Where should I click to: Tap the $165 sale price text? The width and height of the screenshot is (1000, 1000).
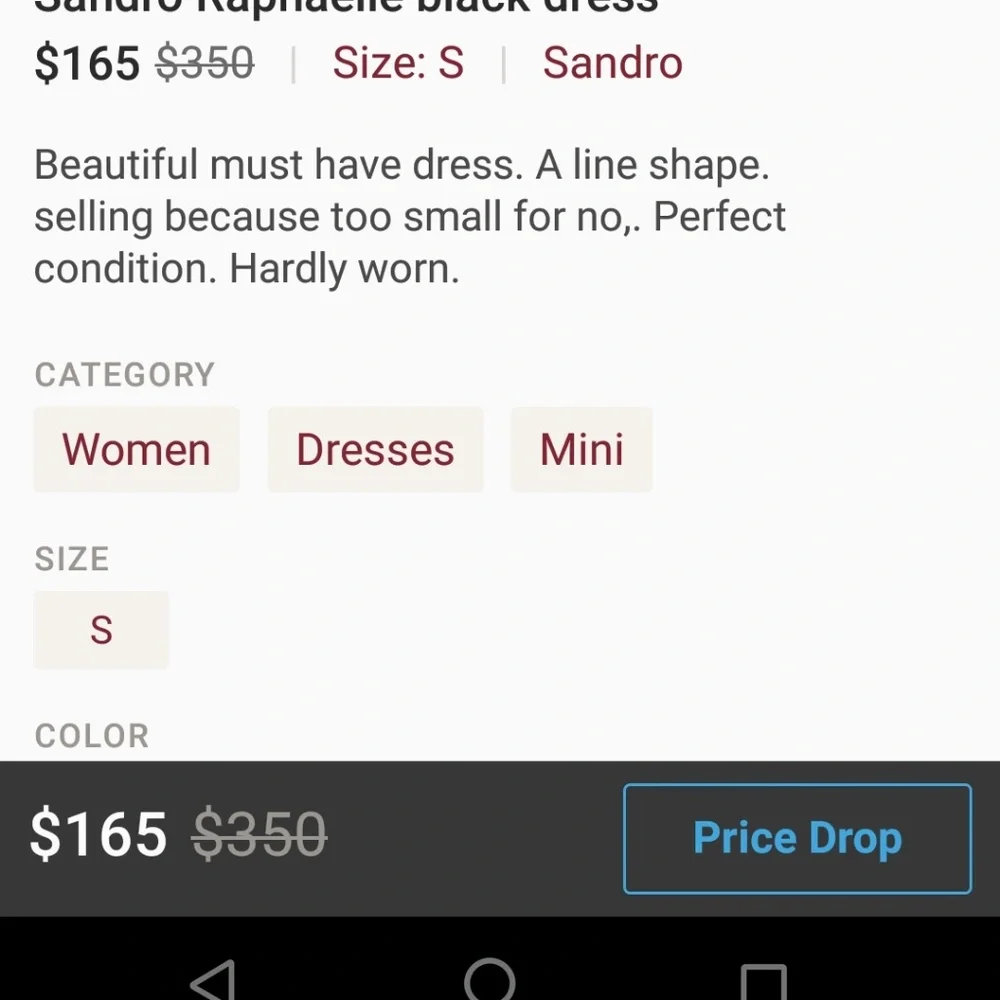pos(85,62)
